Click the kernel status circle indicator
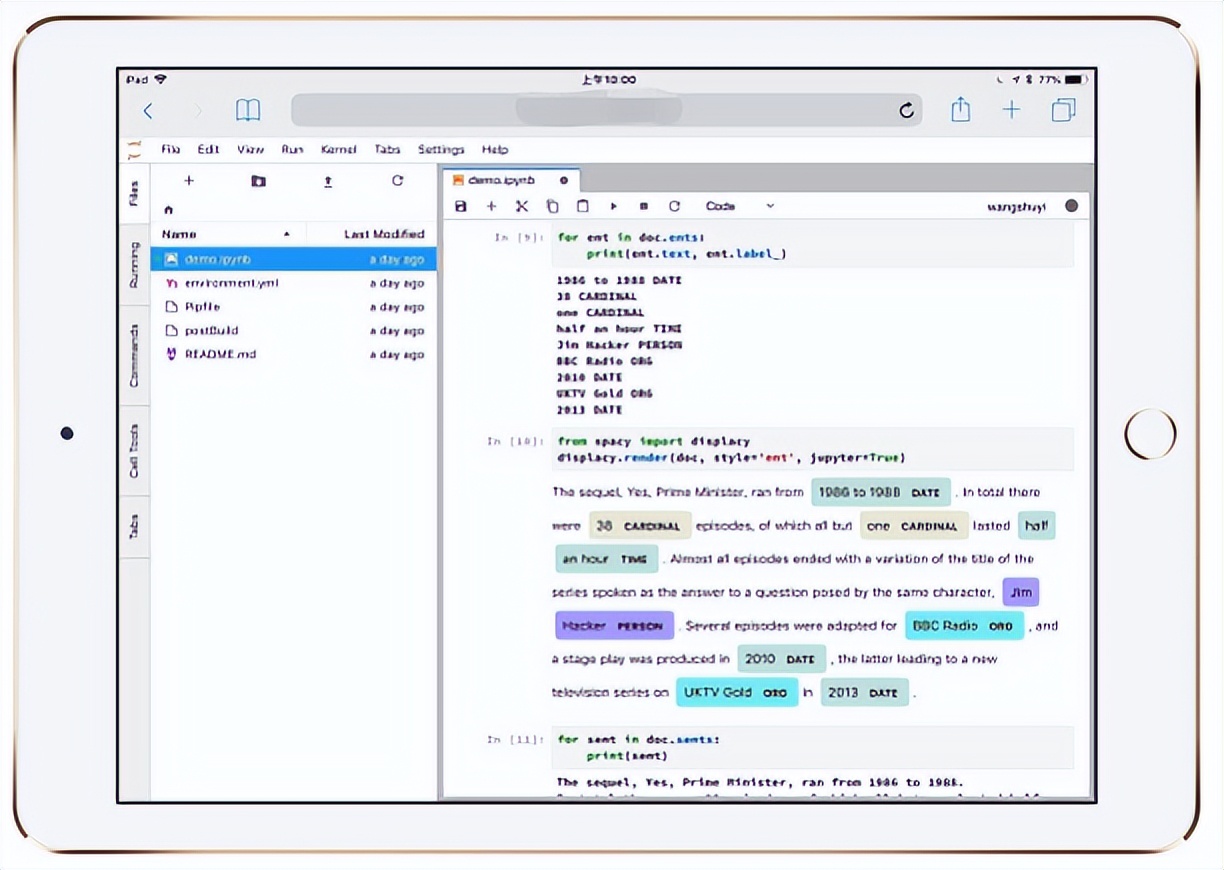 click(x=1072, y=206)
